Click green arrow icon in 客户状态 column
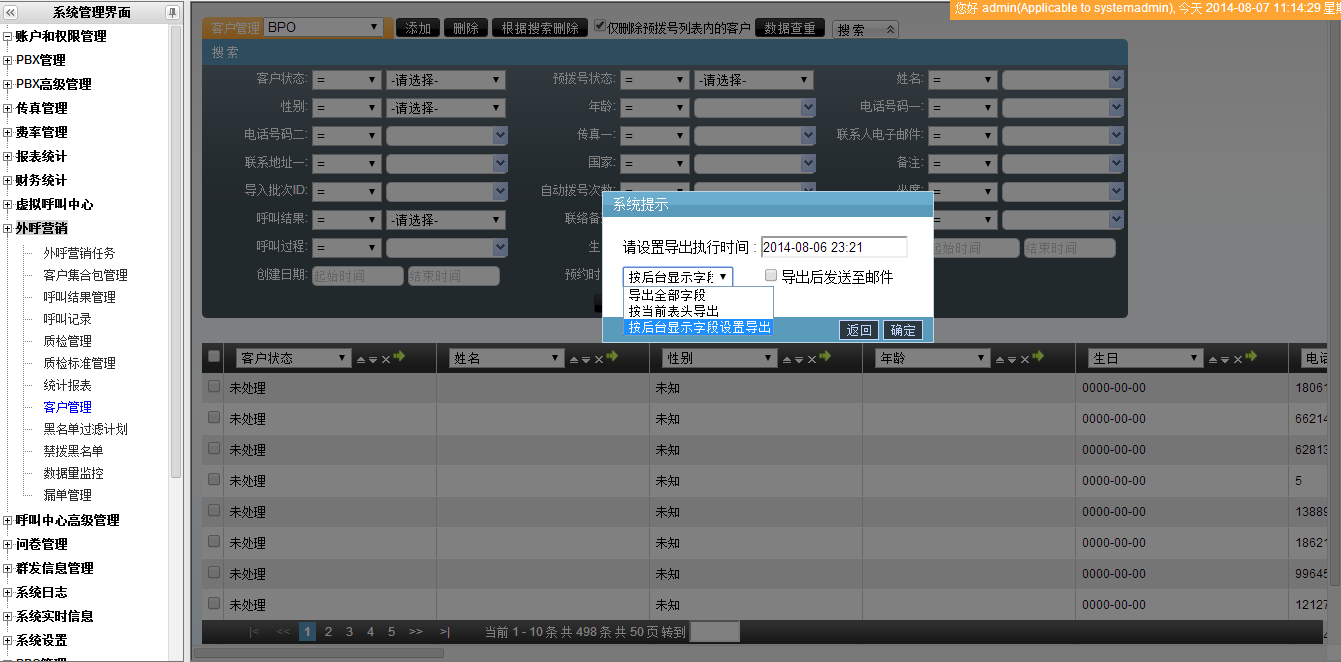This screenshot has width=1341, height=662. pos(399,357)
